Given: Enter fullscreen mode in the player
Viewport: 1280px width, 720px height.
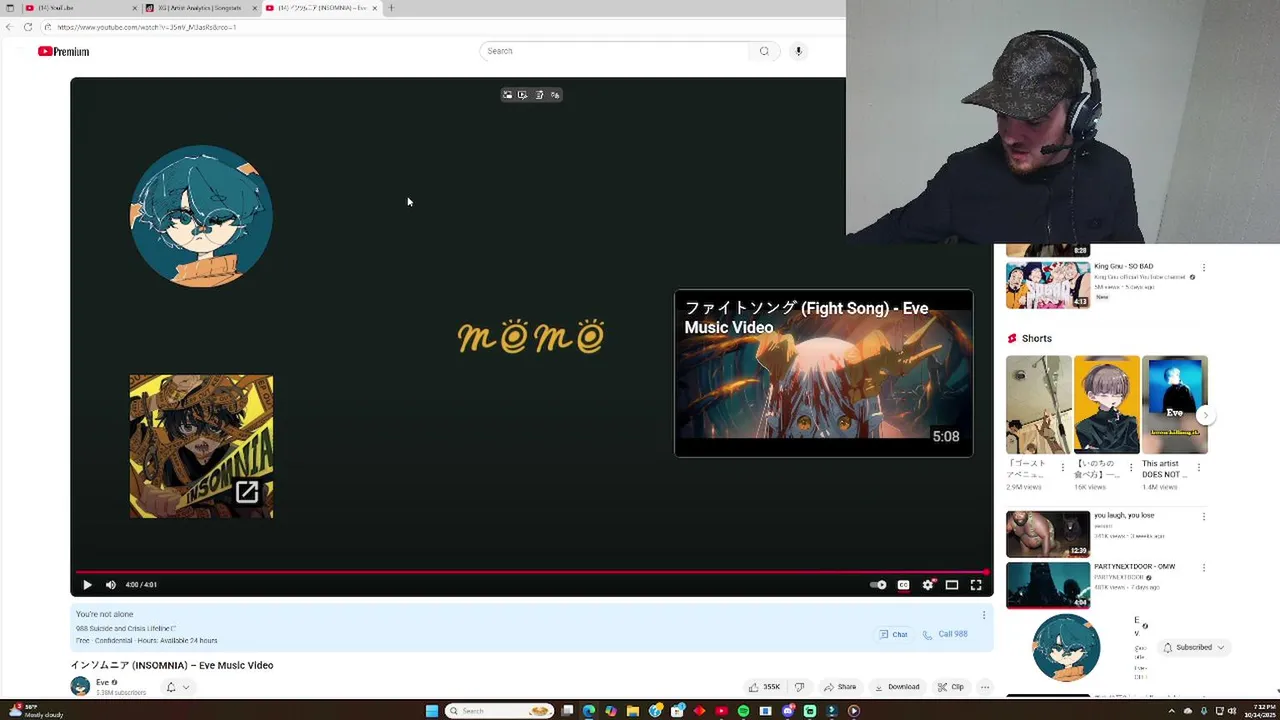Looking at the screenshot, I should click(976, 585).
